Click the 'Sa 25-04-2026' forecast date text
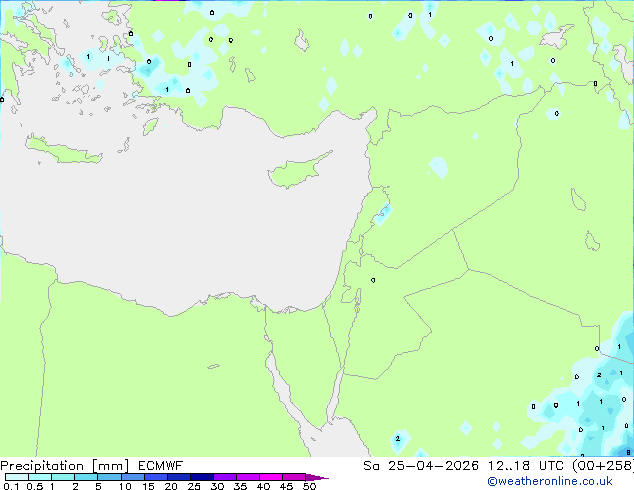This screenshot has height=490, width=634. (421, 466)
